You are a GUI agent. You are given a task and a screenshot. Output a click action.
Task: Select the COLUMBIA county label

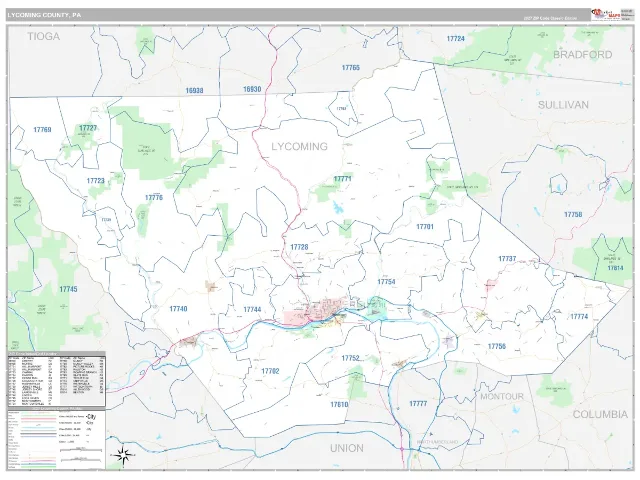point(600,414)
